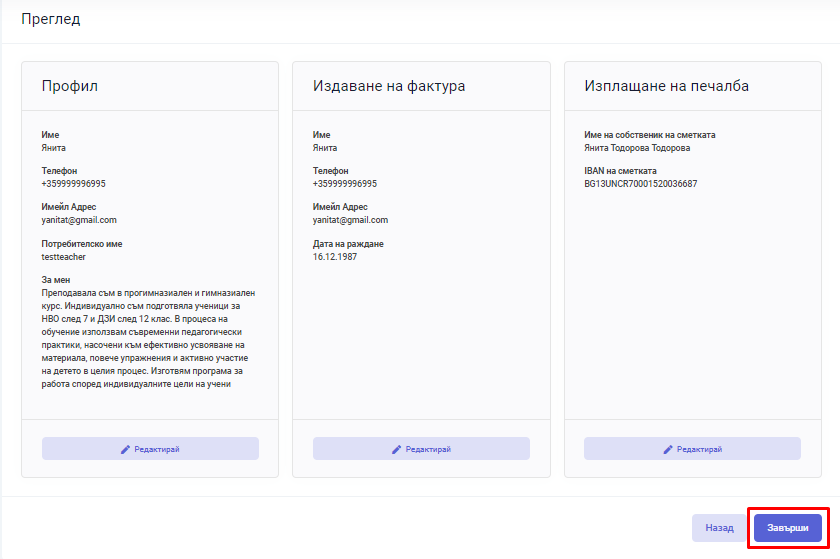Click the Издаване на фактура card title
840x559 pixels.
[389, 86]
